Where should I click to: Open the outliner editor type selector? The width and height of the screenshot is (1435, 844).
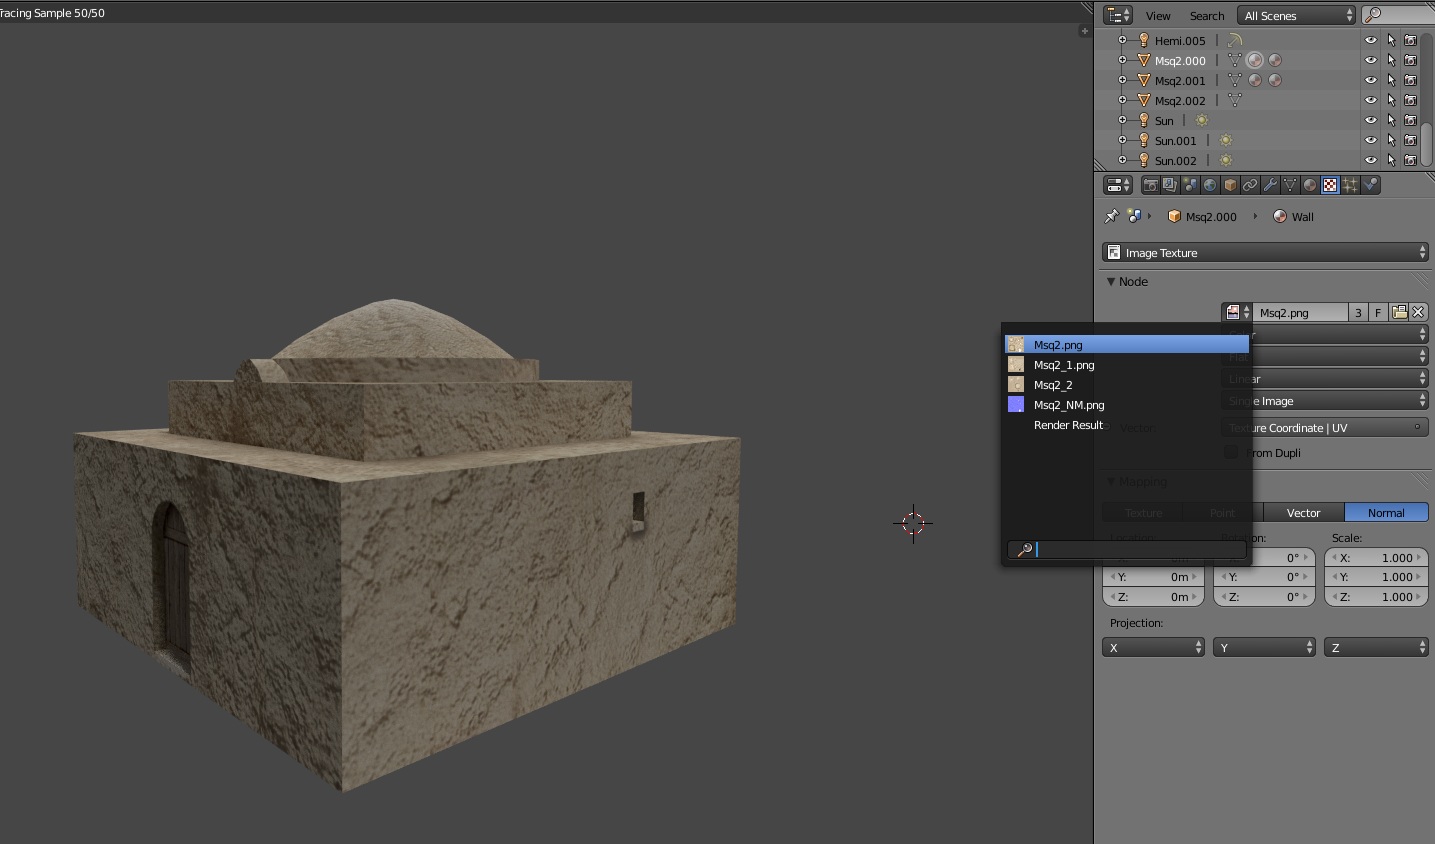pos(1118,15)
